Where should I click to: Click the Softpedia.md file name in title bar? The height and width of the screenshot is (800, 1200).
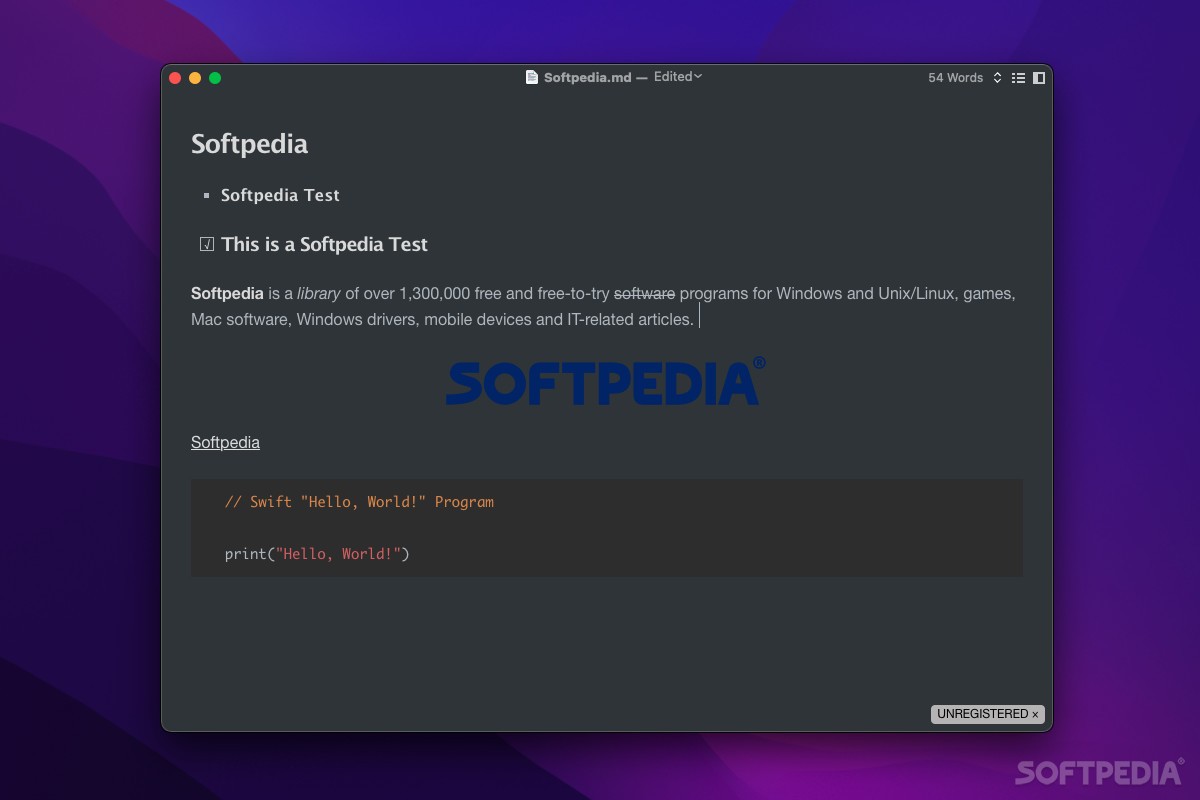pos(587,77)
